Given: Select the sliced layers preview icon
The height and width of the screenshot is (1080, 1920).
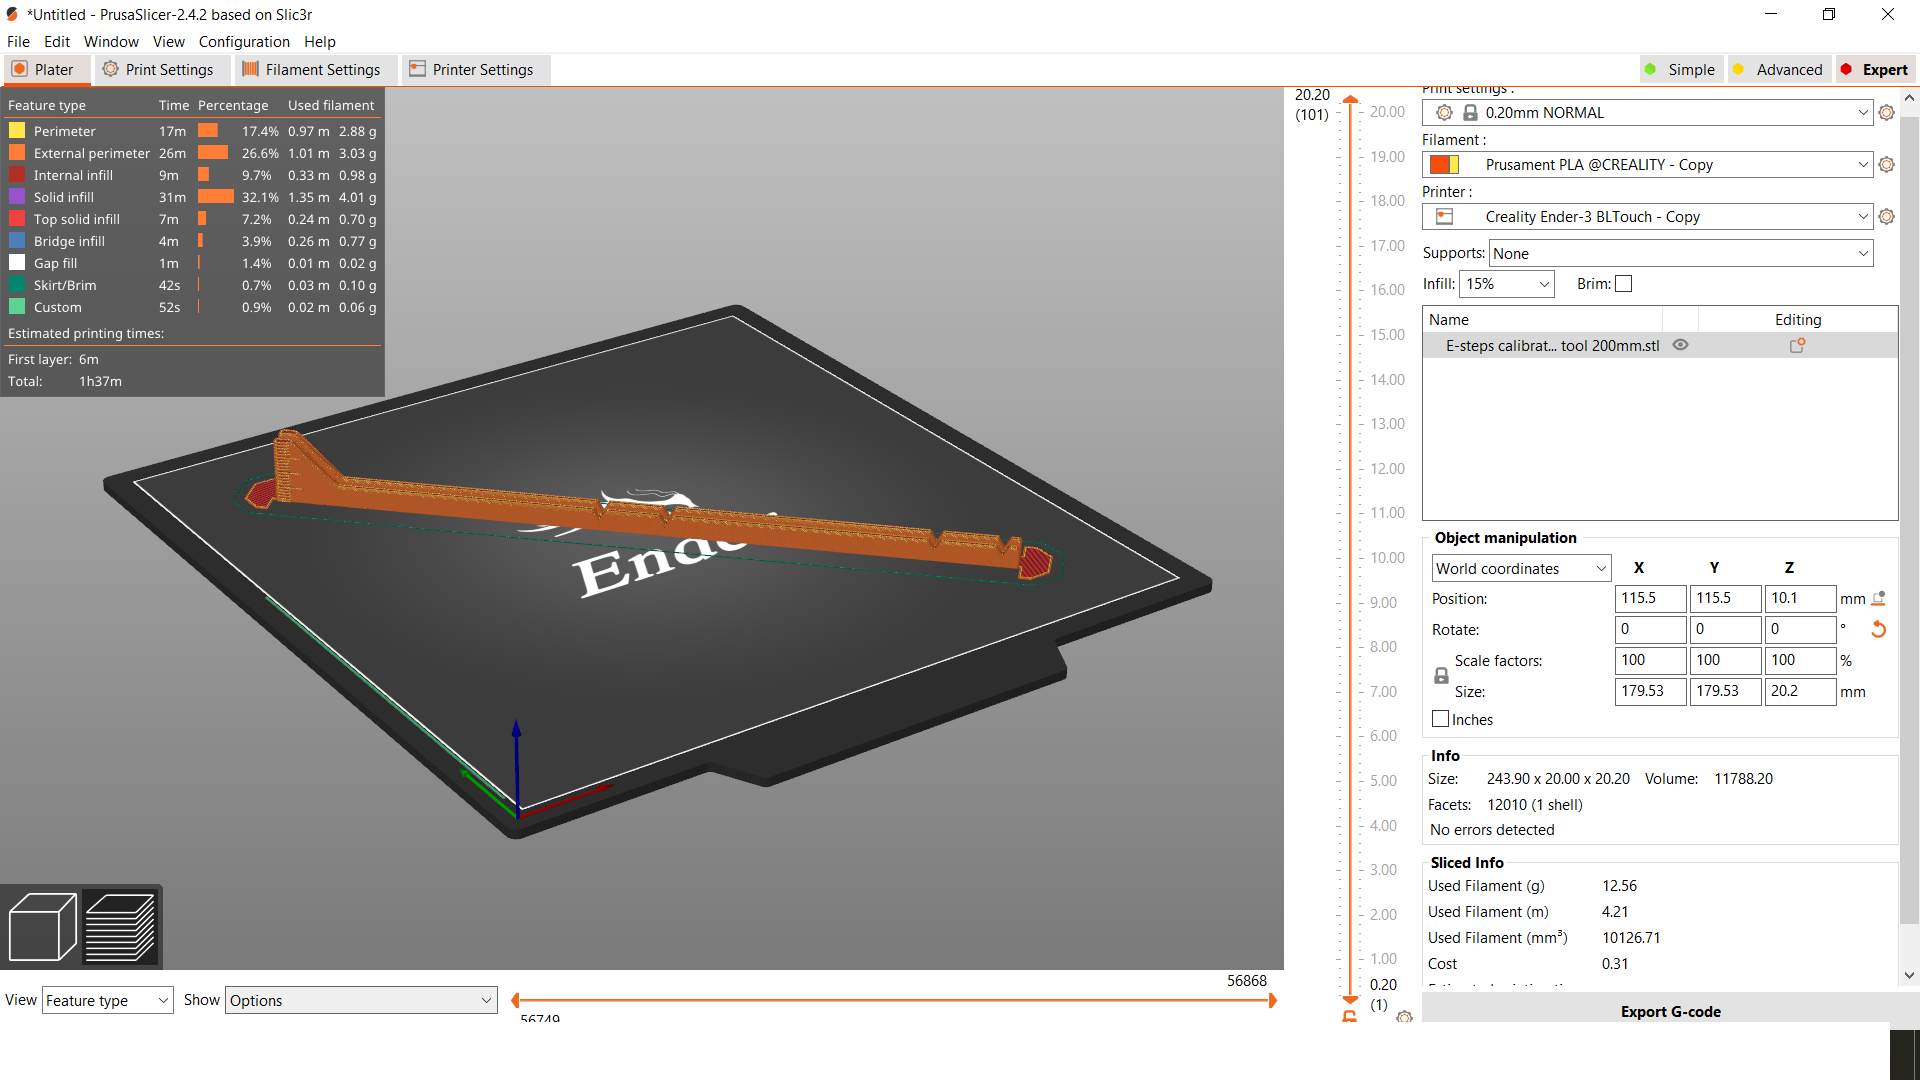Looking at the screenshot, I should (122, 926).
